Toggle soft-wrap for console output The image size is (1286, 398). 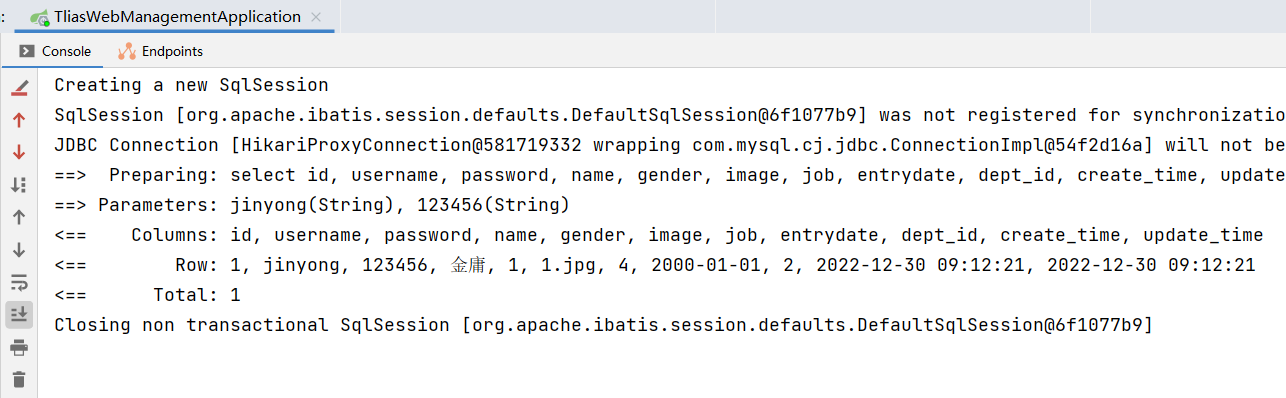pos(19,282)
